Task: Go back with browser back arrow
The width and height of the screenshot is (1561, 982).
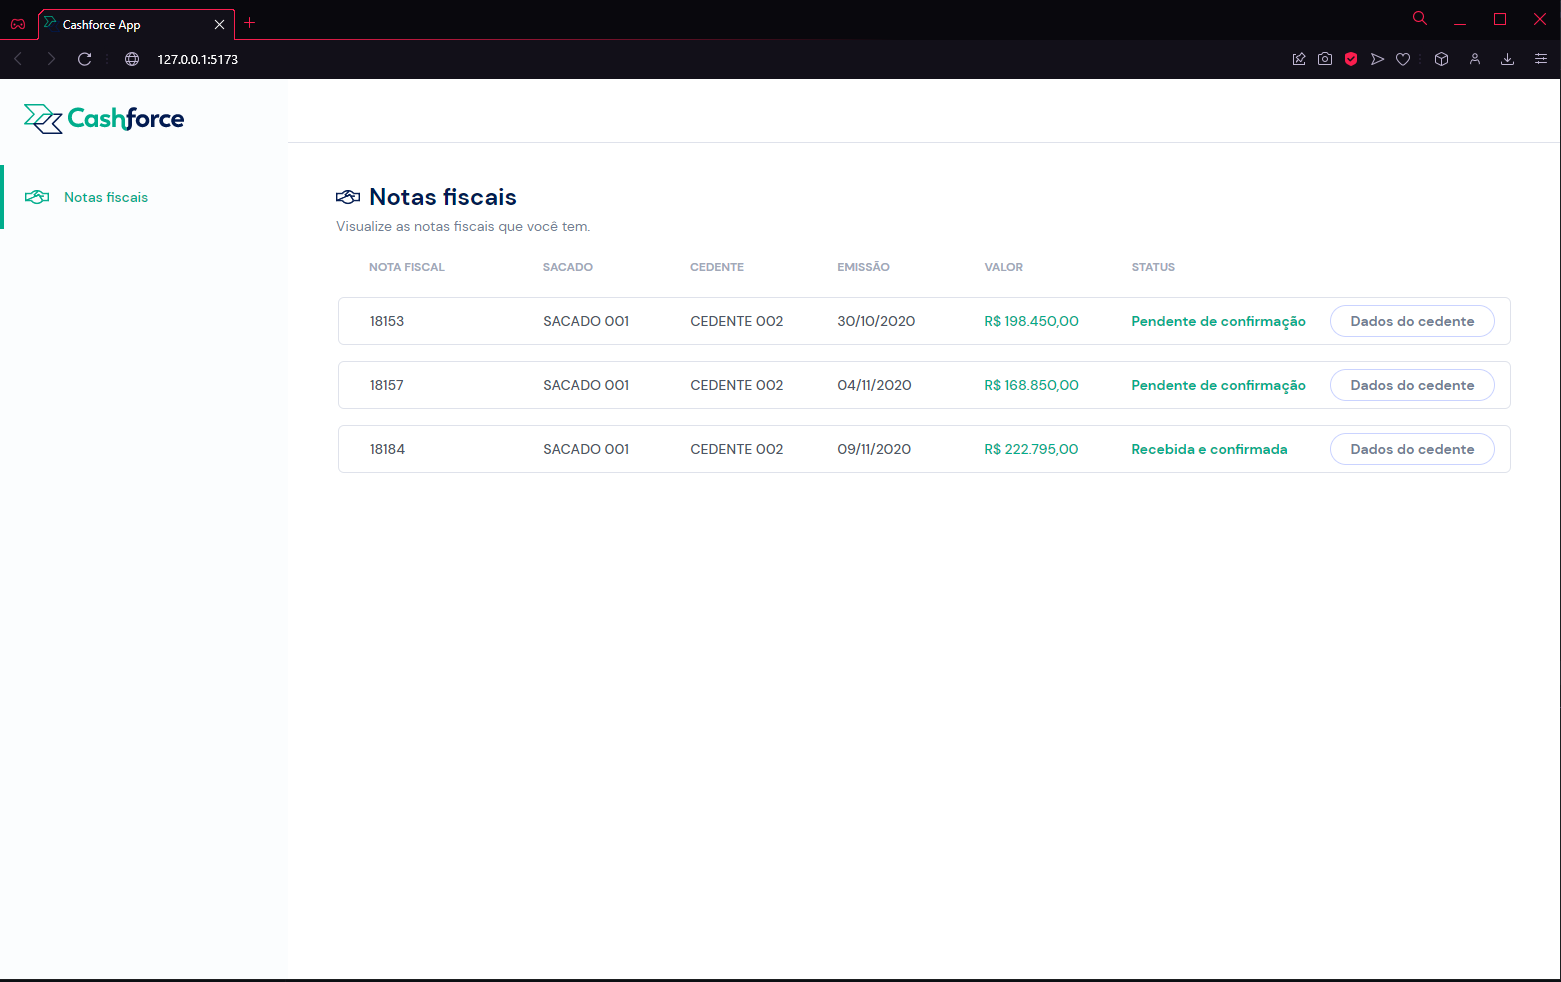Action: click(x=18, y=59)
